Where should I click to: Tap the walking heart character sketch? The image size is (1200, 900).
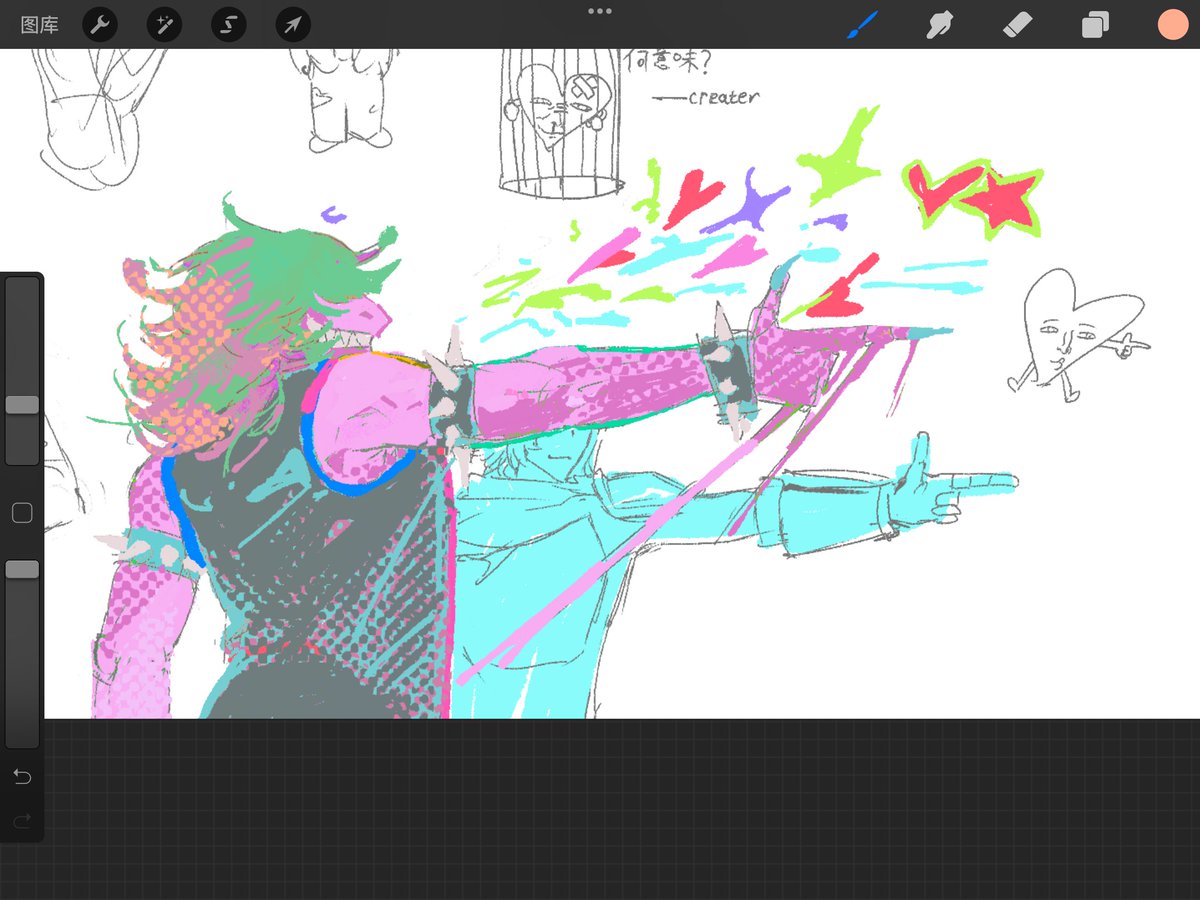pos(1078,335)
